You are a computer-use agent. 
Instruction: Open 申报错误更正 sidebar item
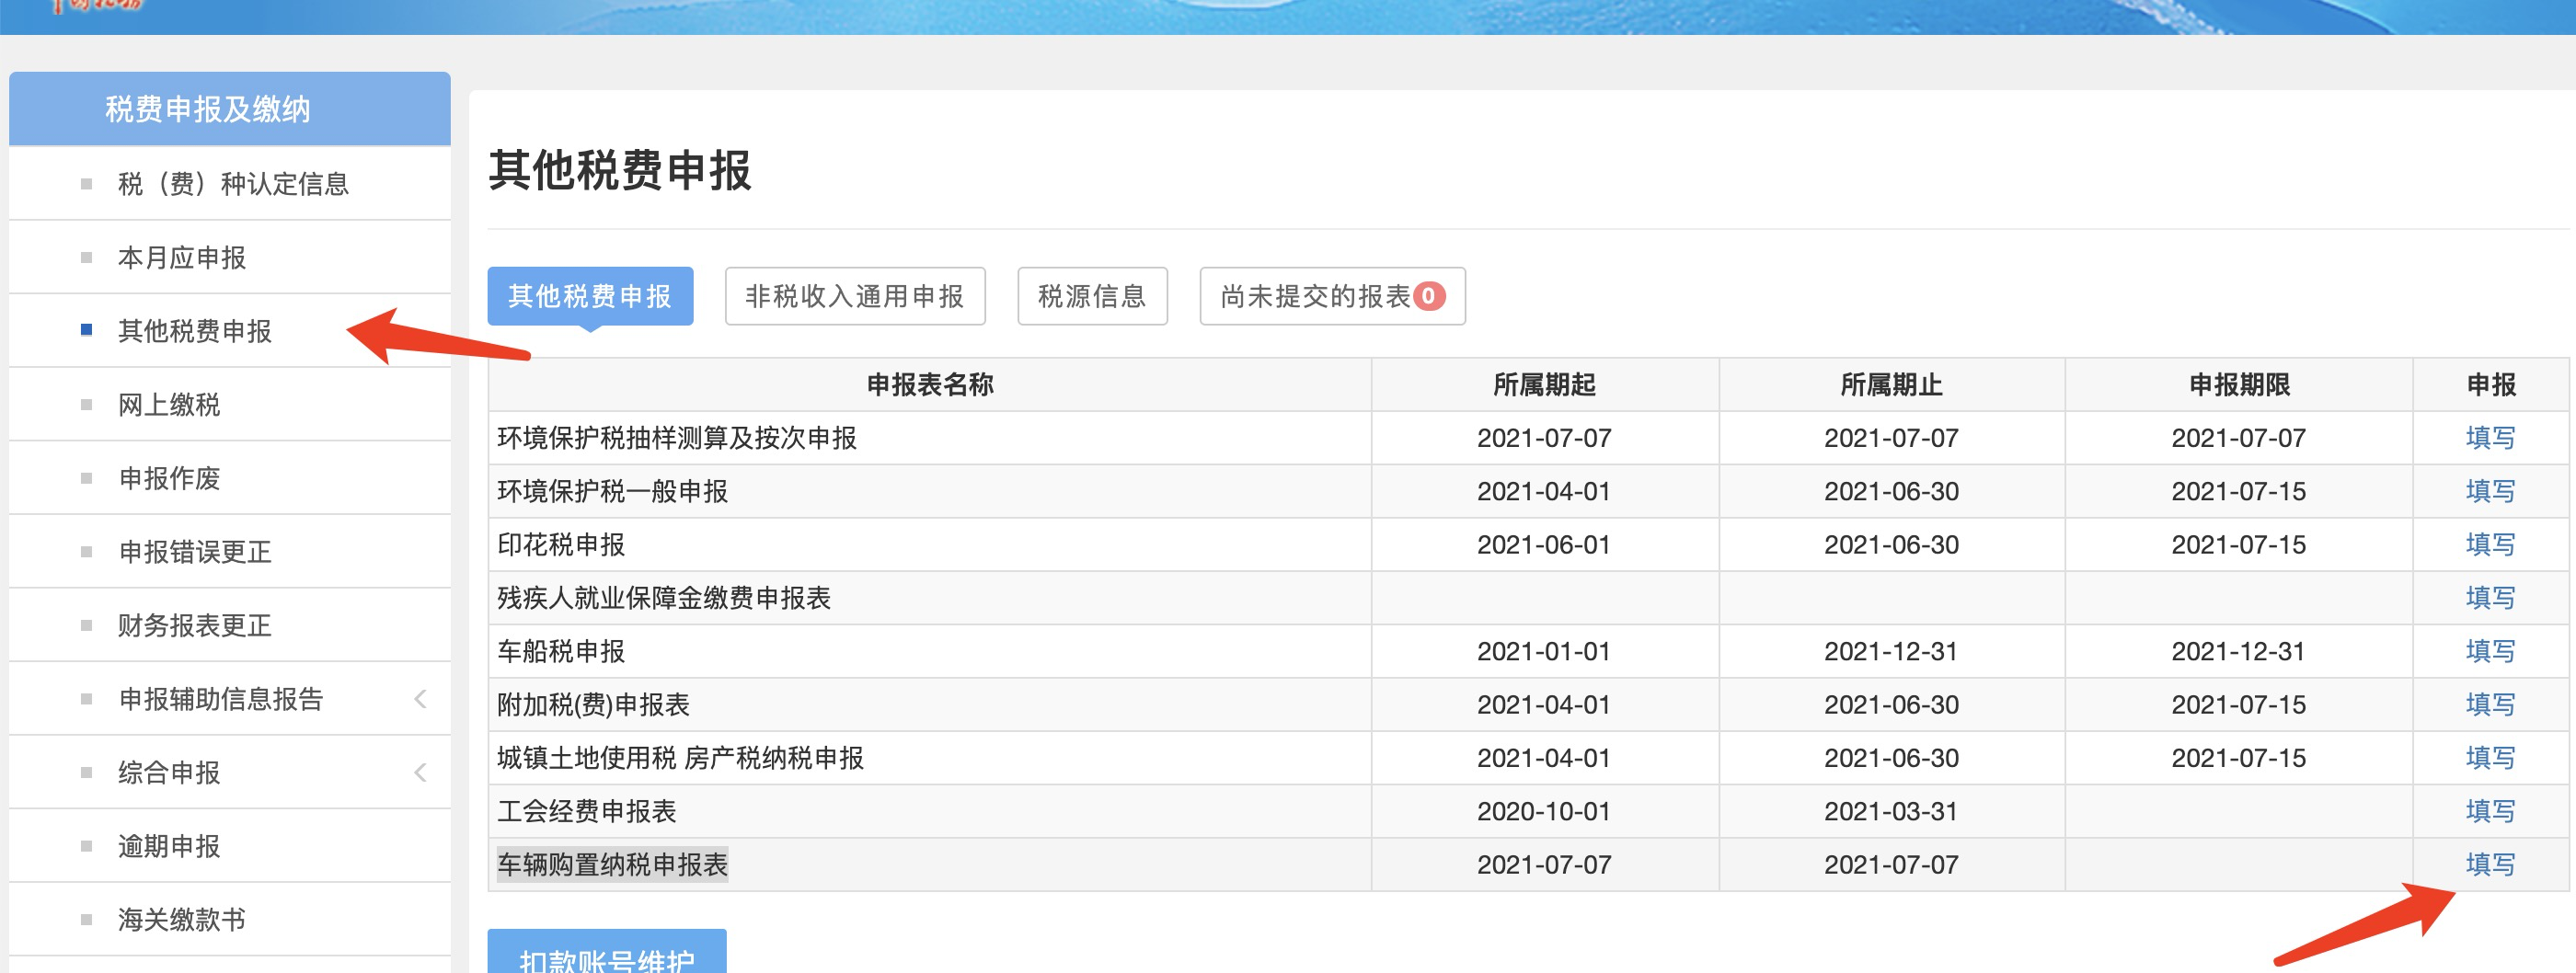pyautogui.click(x=195, y=552)
